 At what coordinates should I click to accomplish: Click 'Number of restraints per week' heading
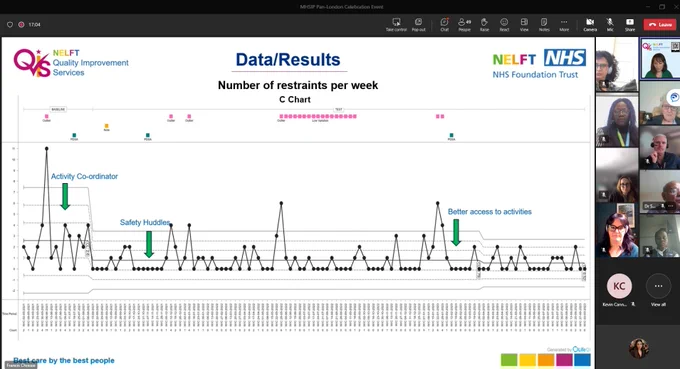(x=298, y=85)
